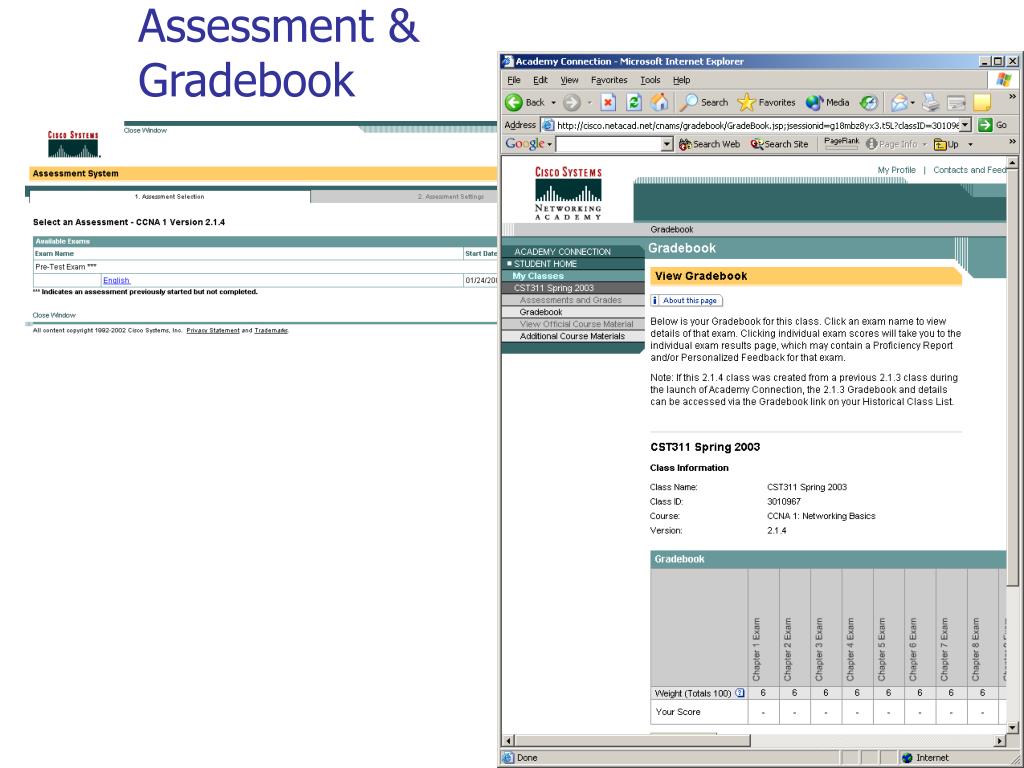Click the horizontal scrollbar left arrow

point(508,741)
